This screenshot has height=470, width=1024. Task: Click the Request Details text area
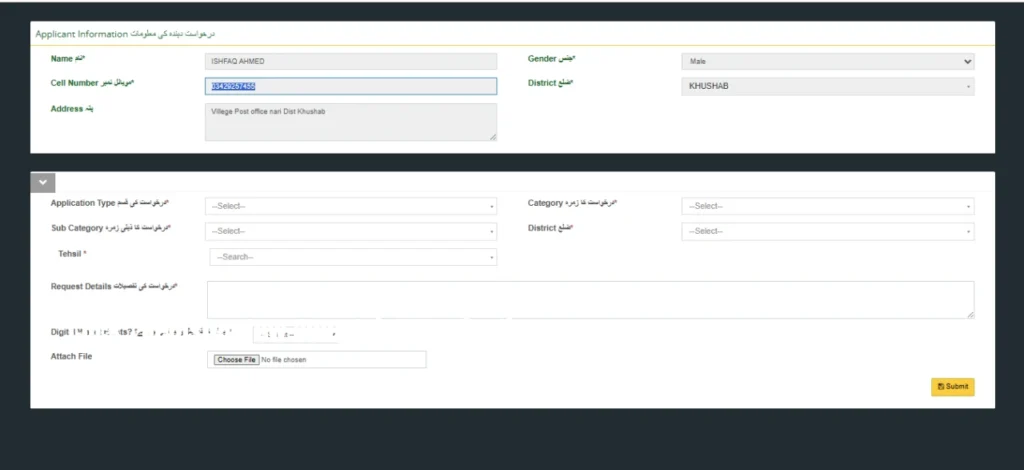tap(590, 299)
